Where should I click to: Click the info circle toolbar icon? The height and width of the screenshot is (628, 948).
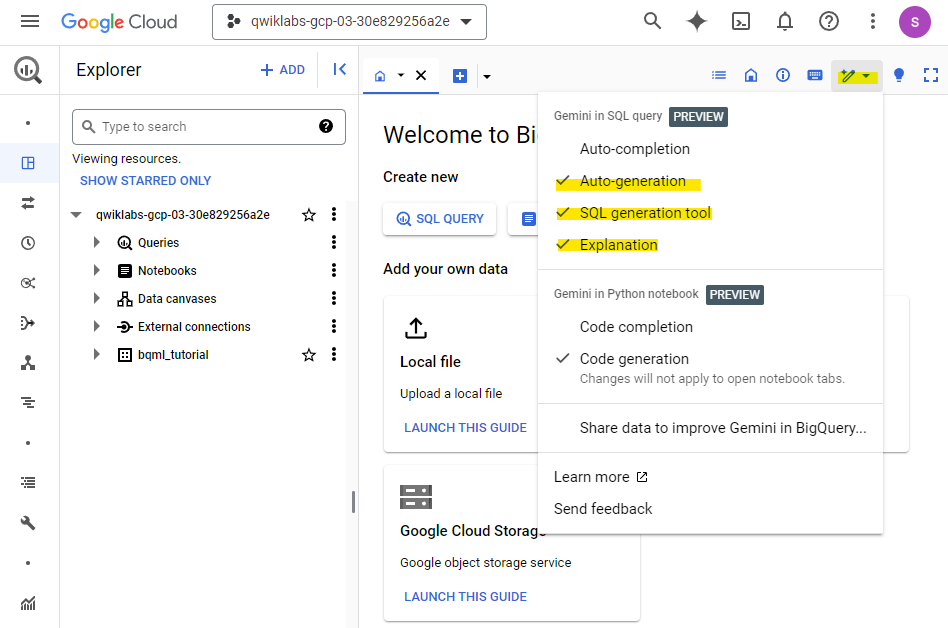pyautogui.click(x=783, y=76)
